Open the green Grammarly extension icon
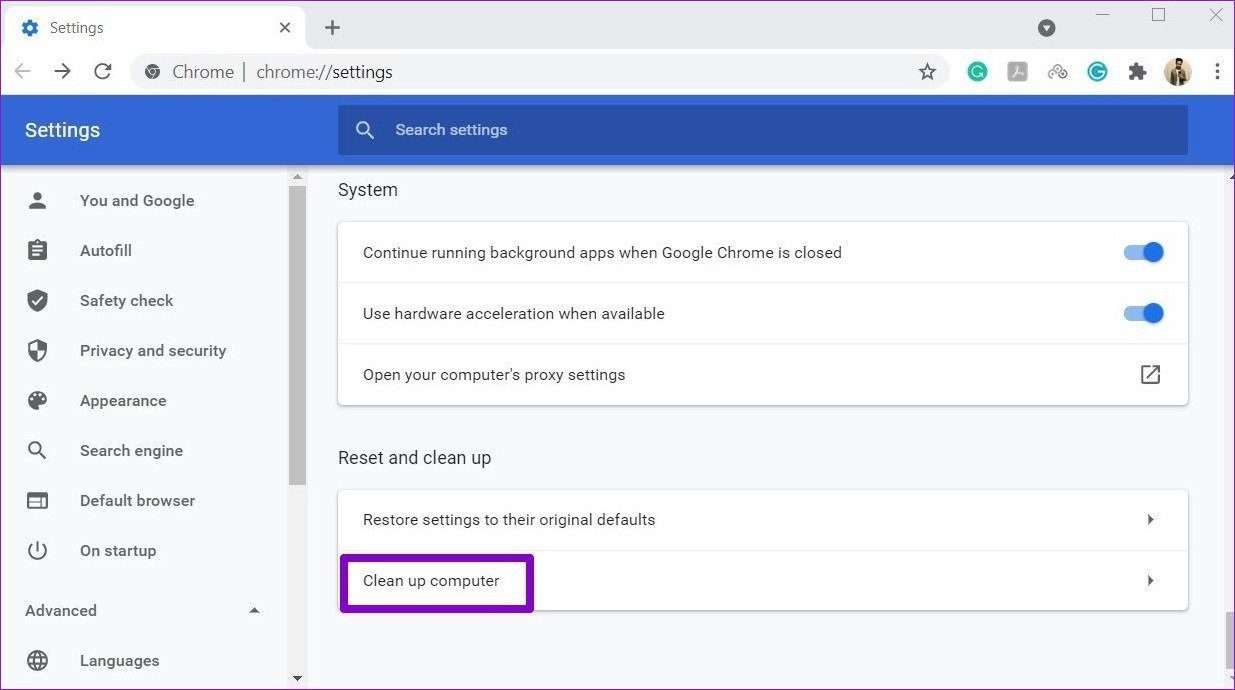1235x690 pixels. (977, 71)
